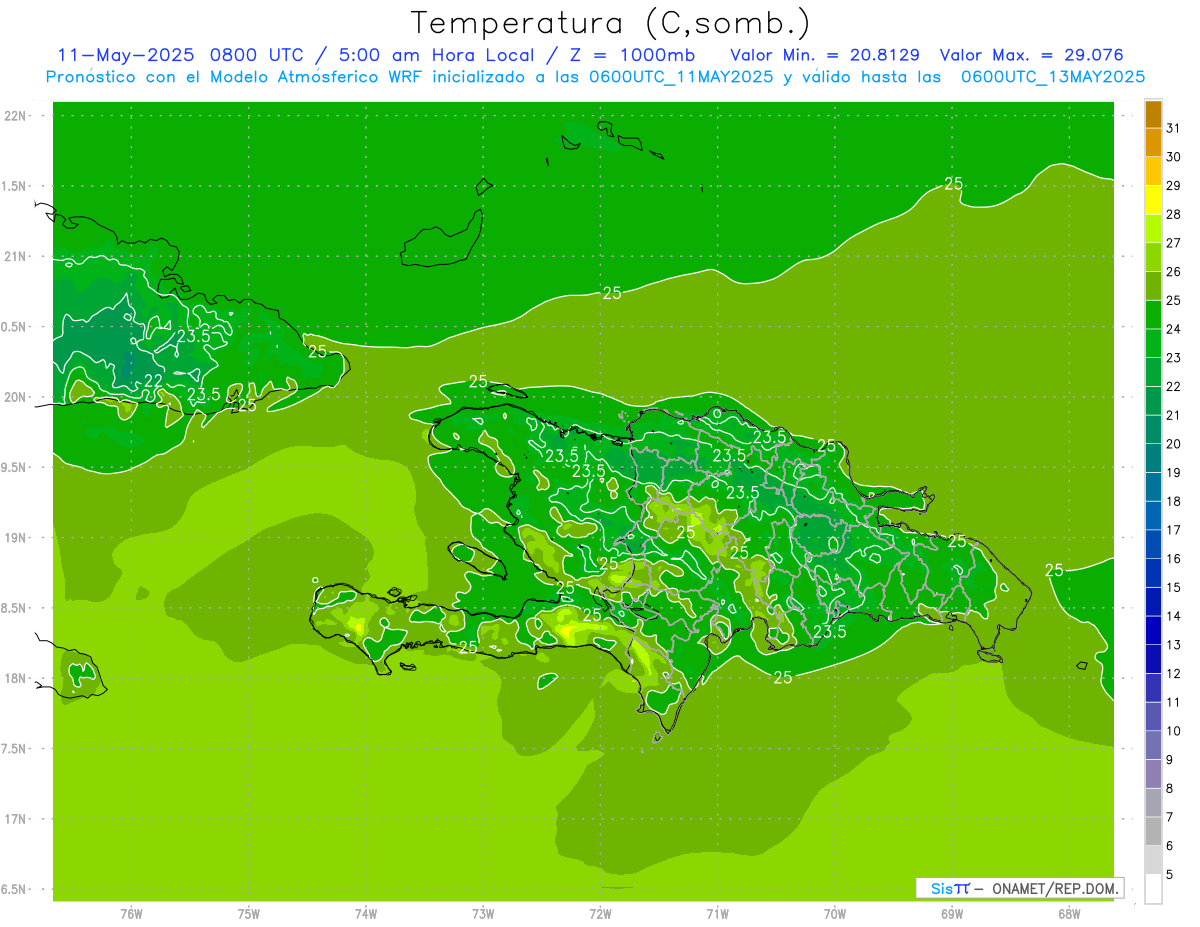This screenshot has width=1200, height=927.
Task: Click the purple swatch between 8 and 9
Action: click(1153, 774)
